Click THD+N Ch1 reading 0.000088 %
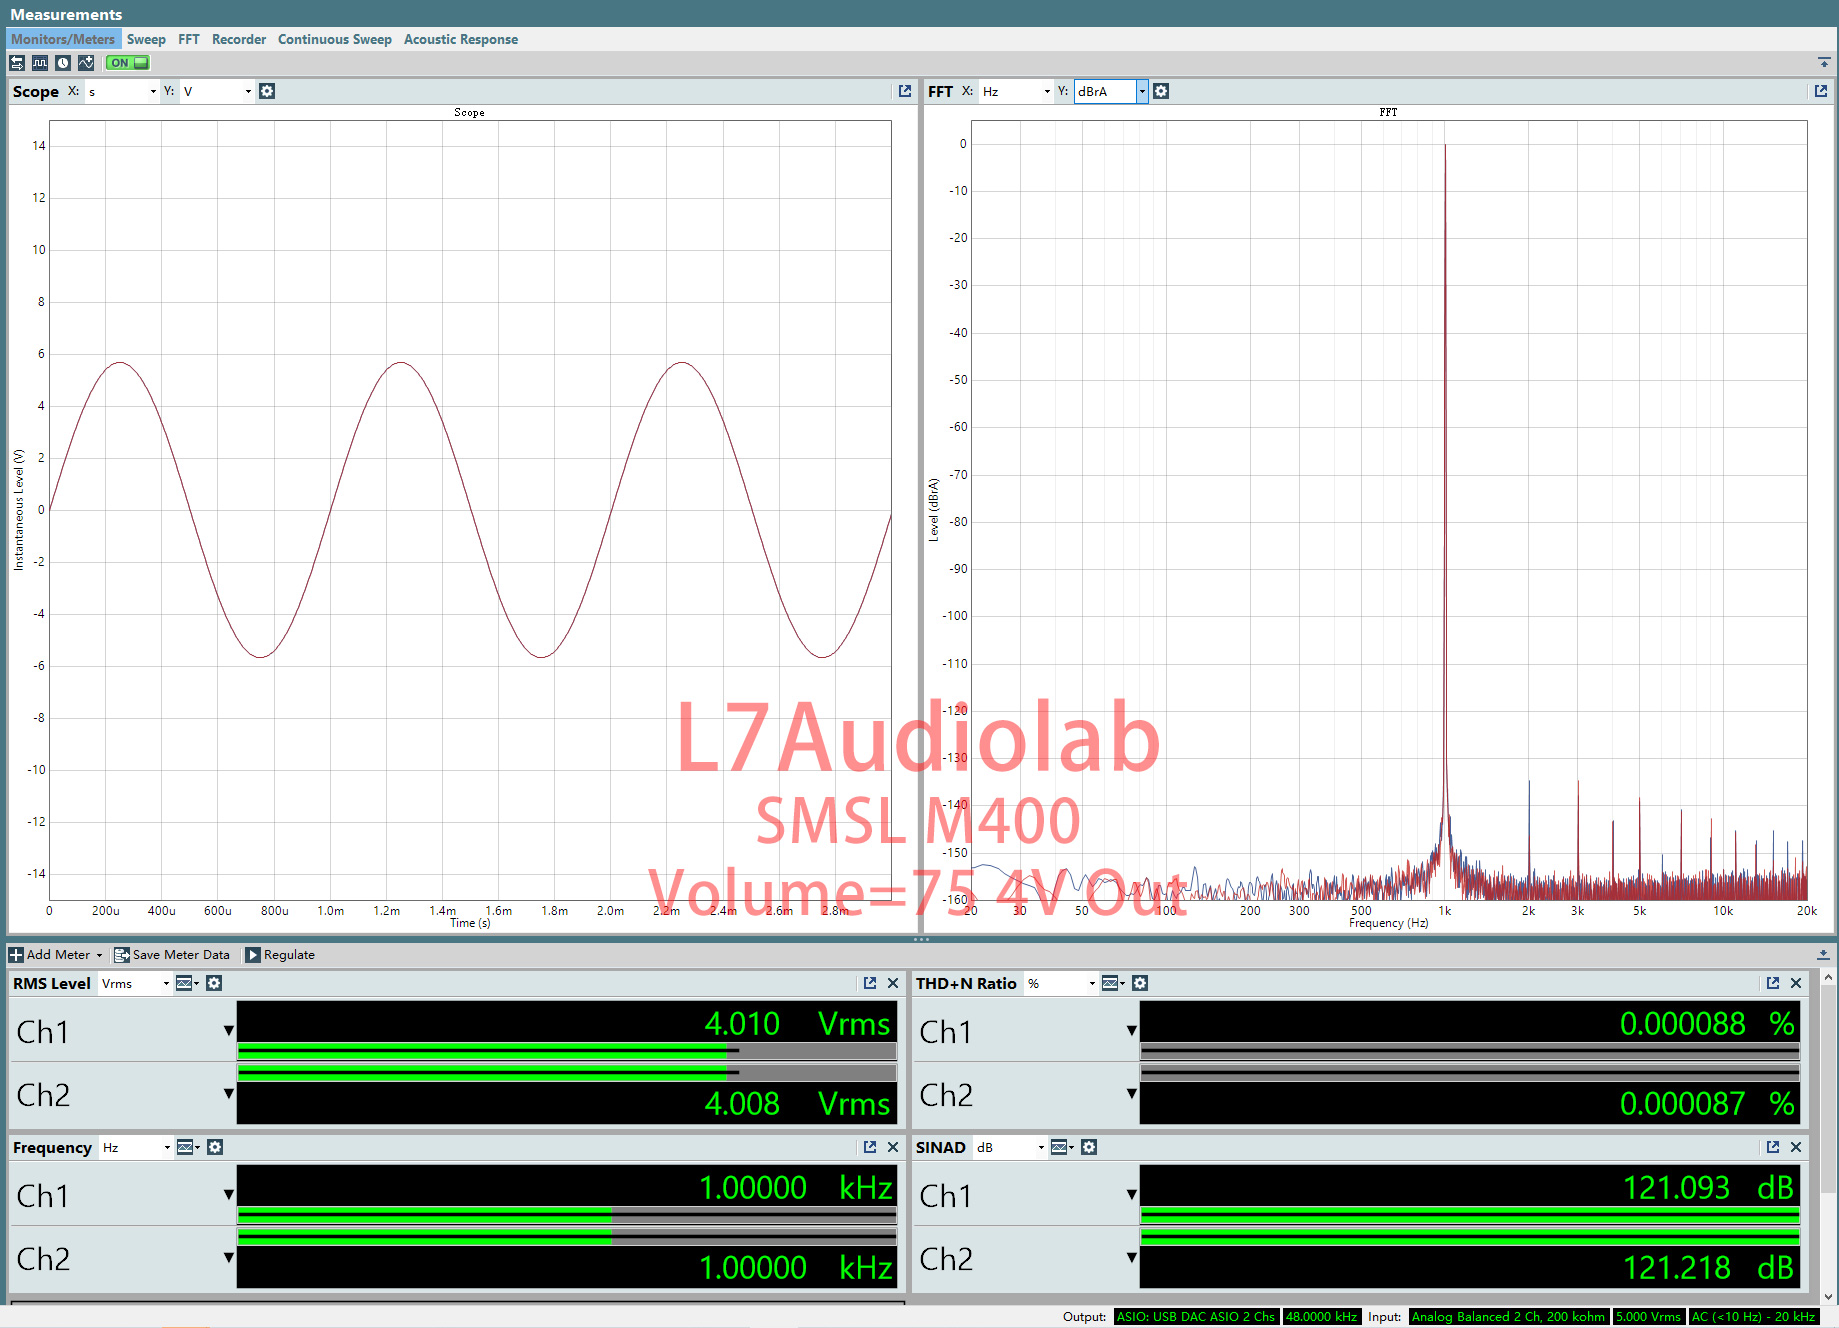This screenshot has width=1839, height=1328. [x=1706, y=1023]
